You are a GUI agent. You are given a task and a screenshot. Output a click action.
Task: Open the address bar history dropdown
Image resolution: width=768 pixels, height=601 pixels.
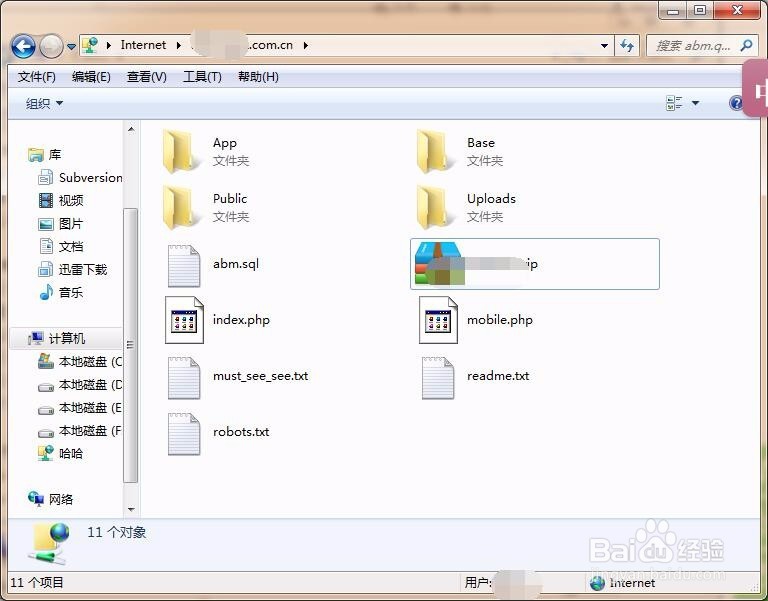pyautogui.click(x=604, y=46)
